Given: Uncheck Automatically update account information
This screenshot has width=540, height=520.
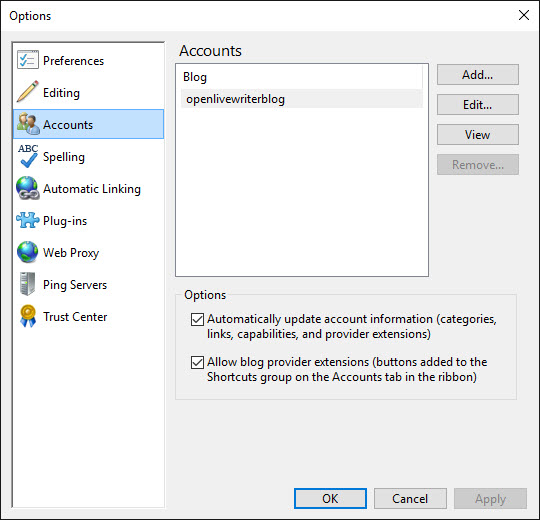Looking at the screenshot, I should click(x=197, y=319).
